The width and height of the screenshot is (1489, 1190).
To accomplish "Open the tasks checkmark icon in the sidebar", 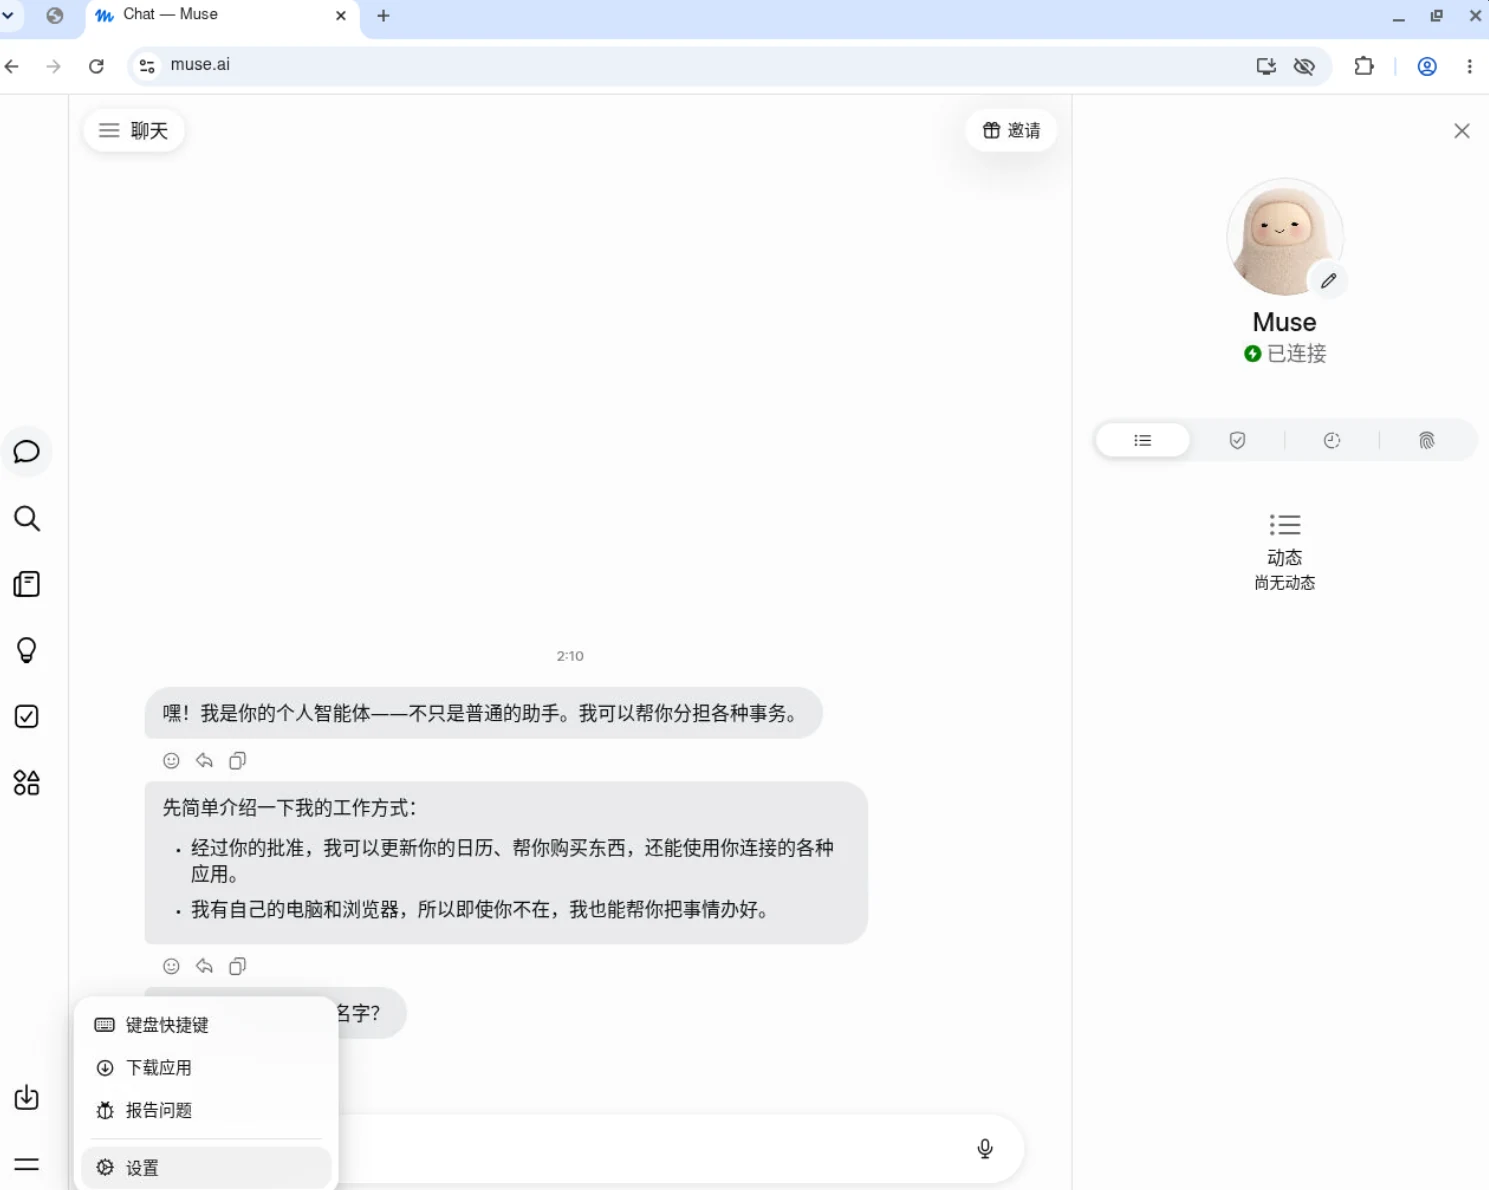I will pyautogui.click(x=27, y=716).
